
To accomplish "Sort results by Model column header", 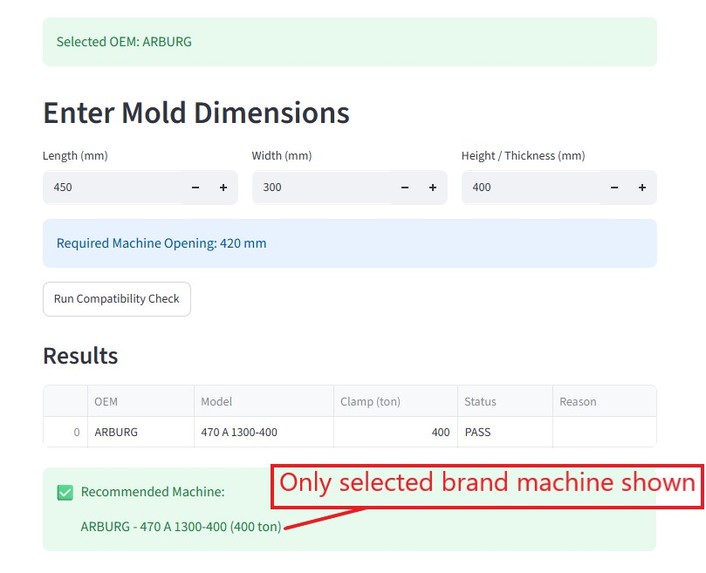I will point(264,402).
